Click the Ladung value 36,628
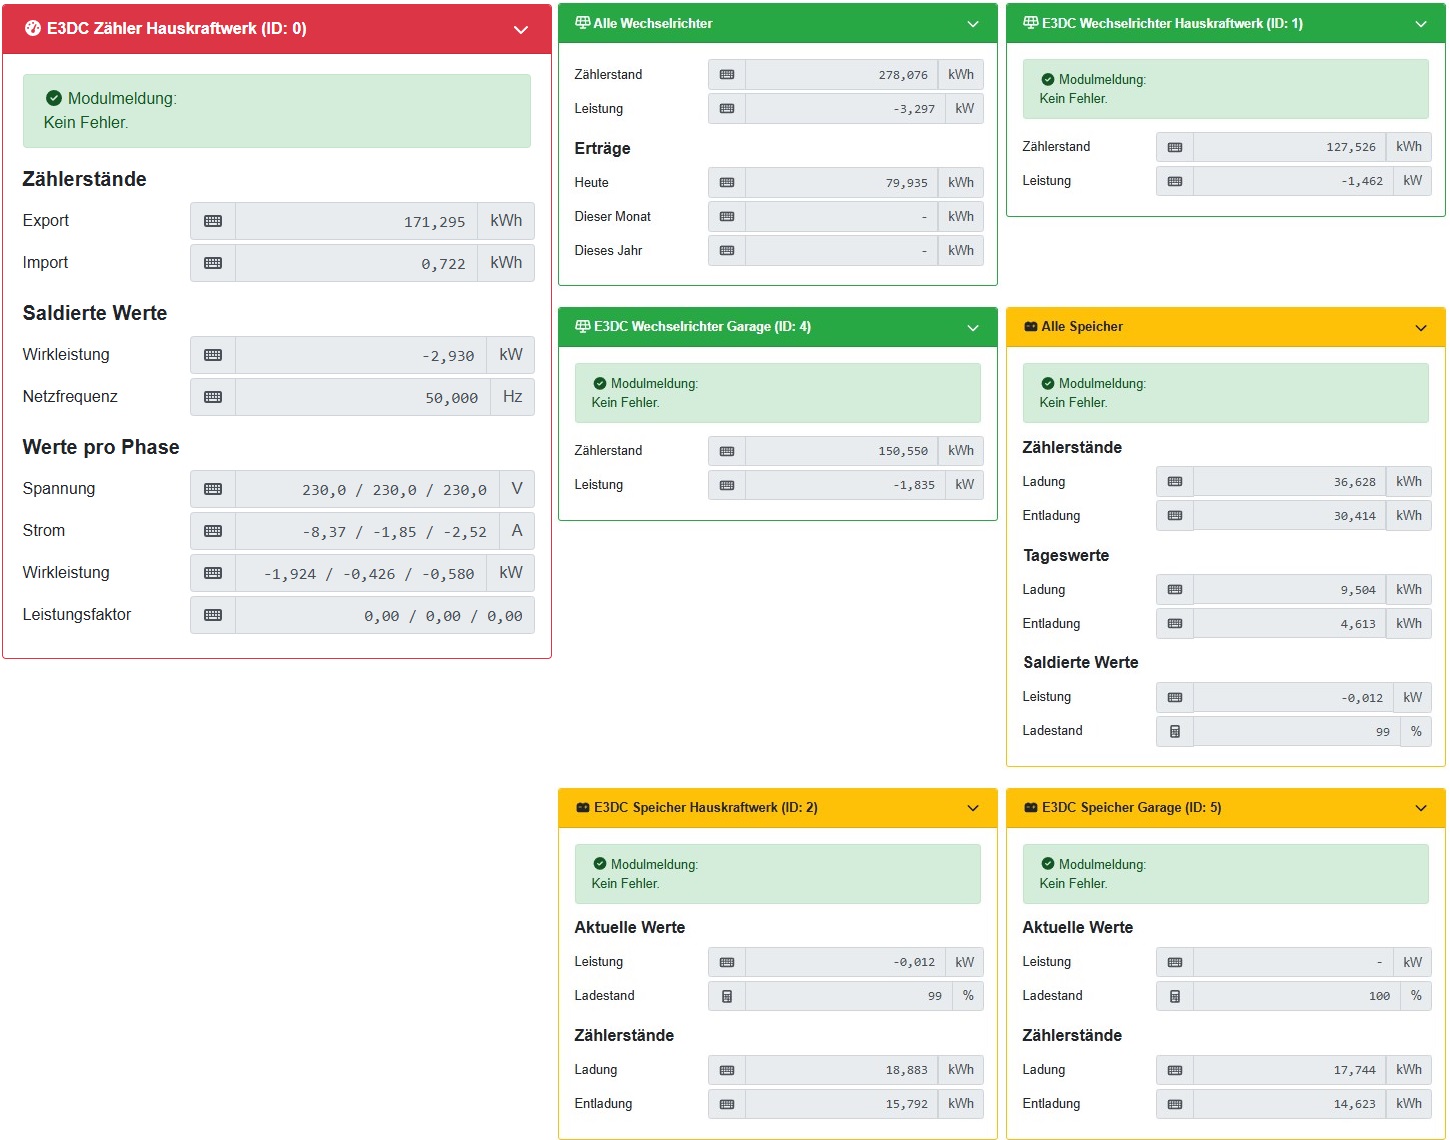Screen dimensions: 1450x1140 (x=1290, y=482)
